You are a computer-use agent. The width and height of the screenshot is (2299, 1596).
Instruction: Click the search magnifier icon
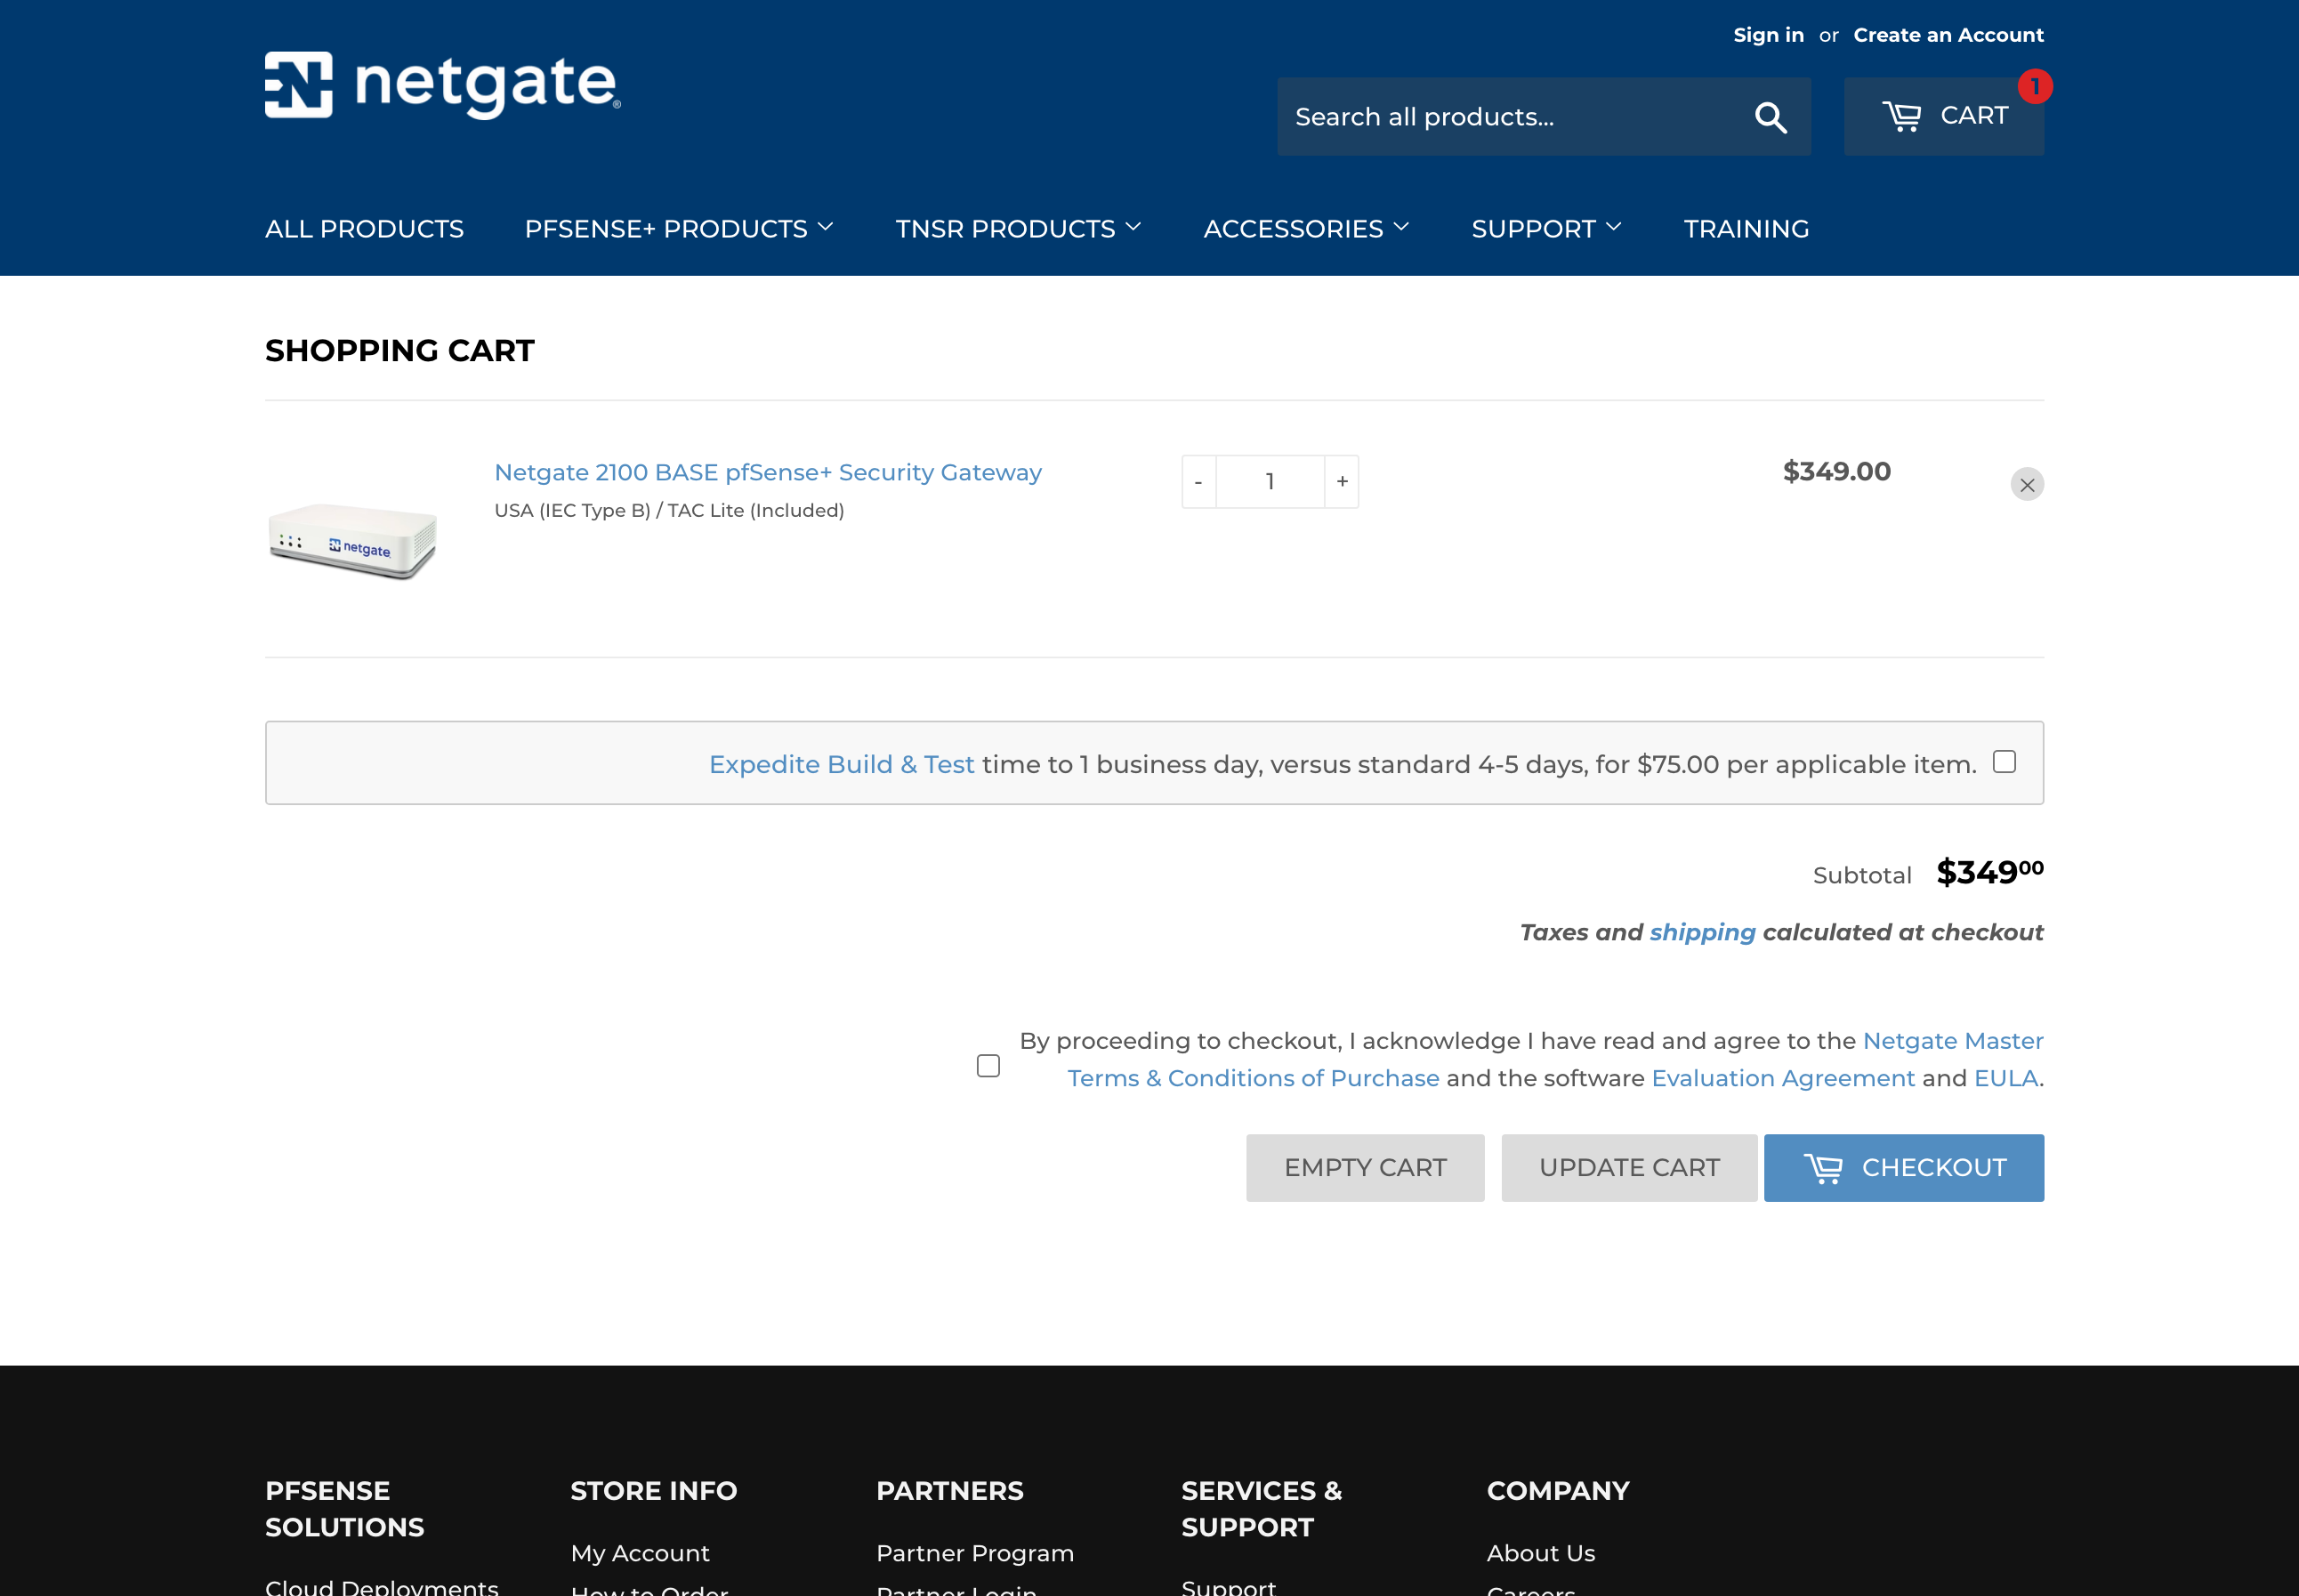[x=1770, y=117]
